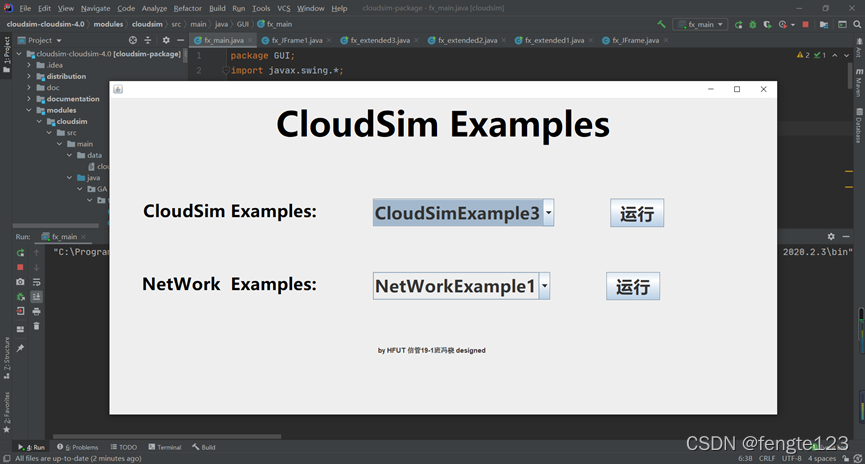Click the Exit icon in the Run panel
Image resolution: width=865 pixels, height=464 pixels.
[20, 311]
